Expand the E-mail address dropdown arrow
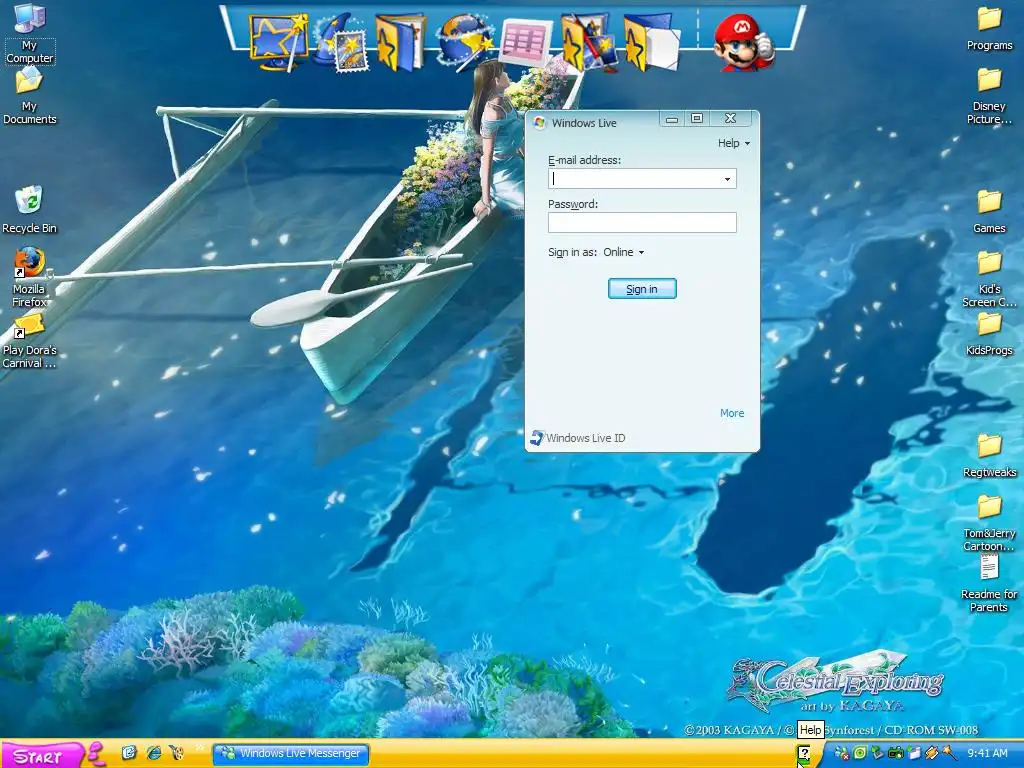The width and height of the screenshot is (1024, 768). 728,179
